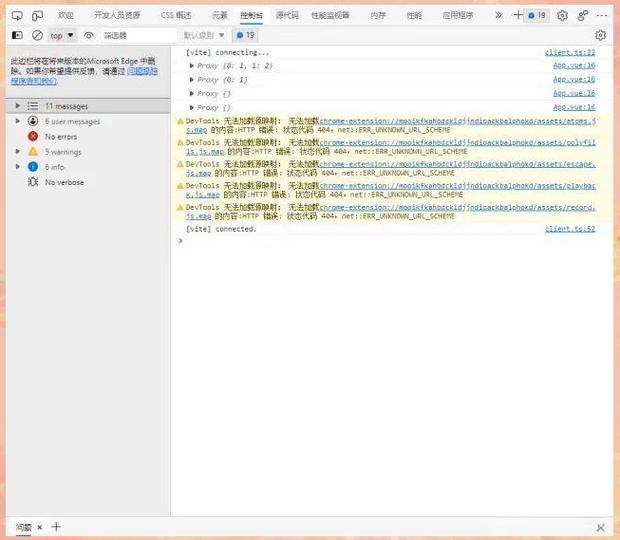This screenshot has height=540, width=620.
Task: Switch to CSS 概述 tab
Action: [176, 15]
